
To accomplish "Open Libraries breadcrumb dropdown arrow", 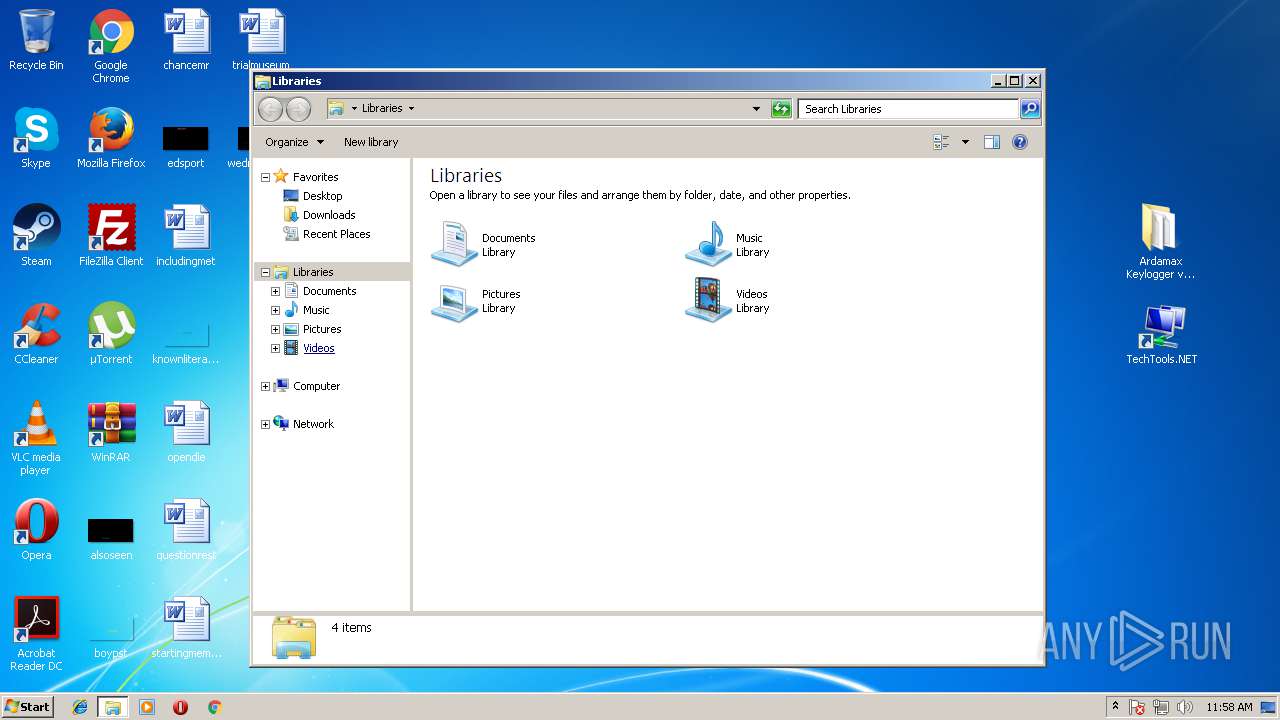I will pyautogui.click(x=411, y=108).
